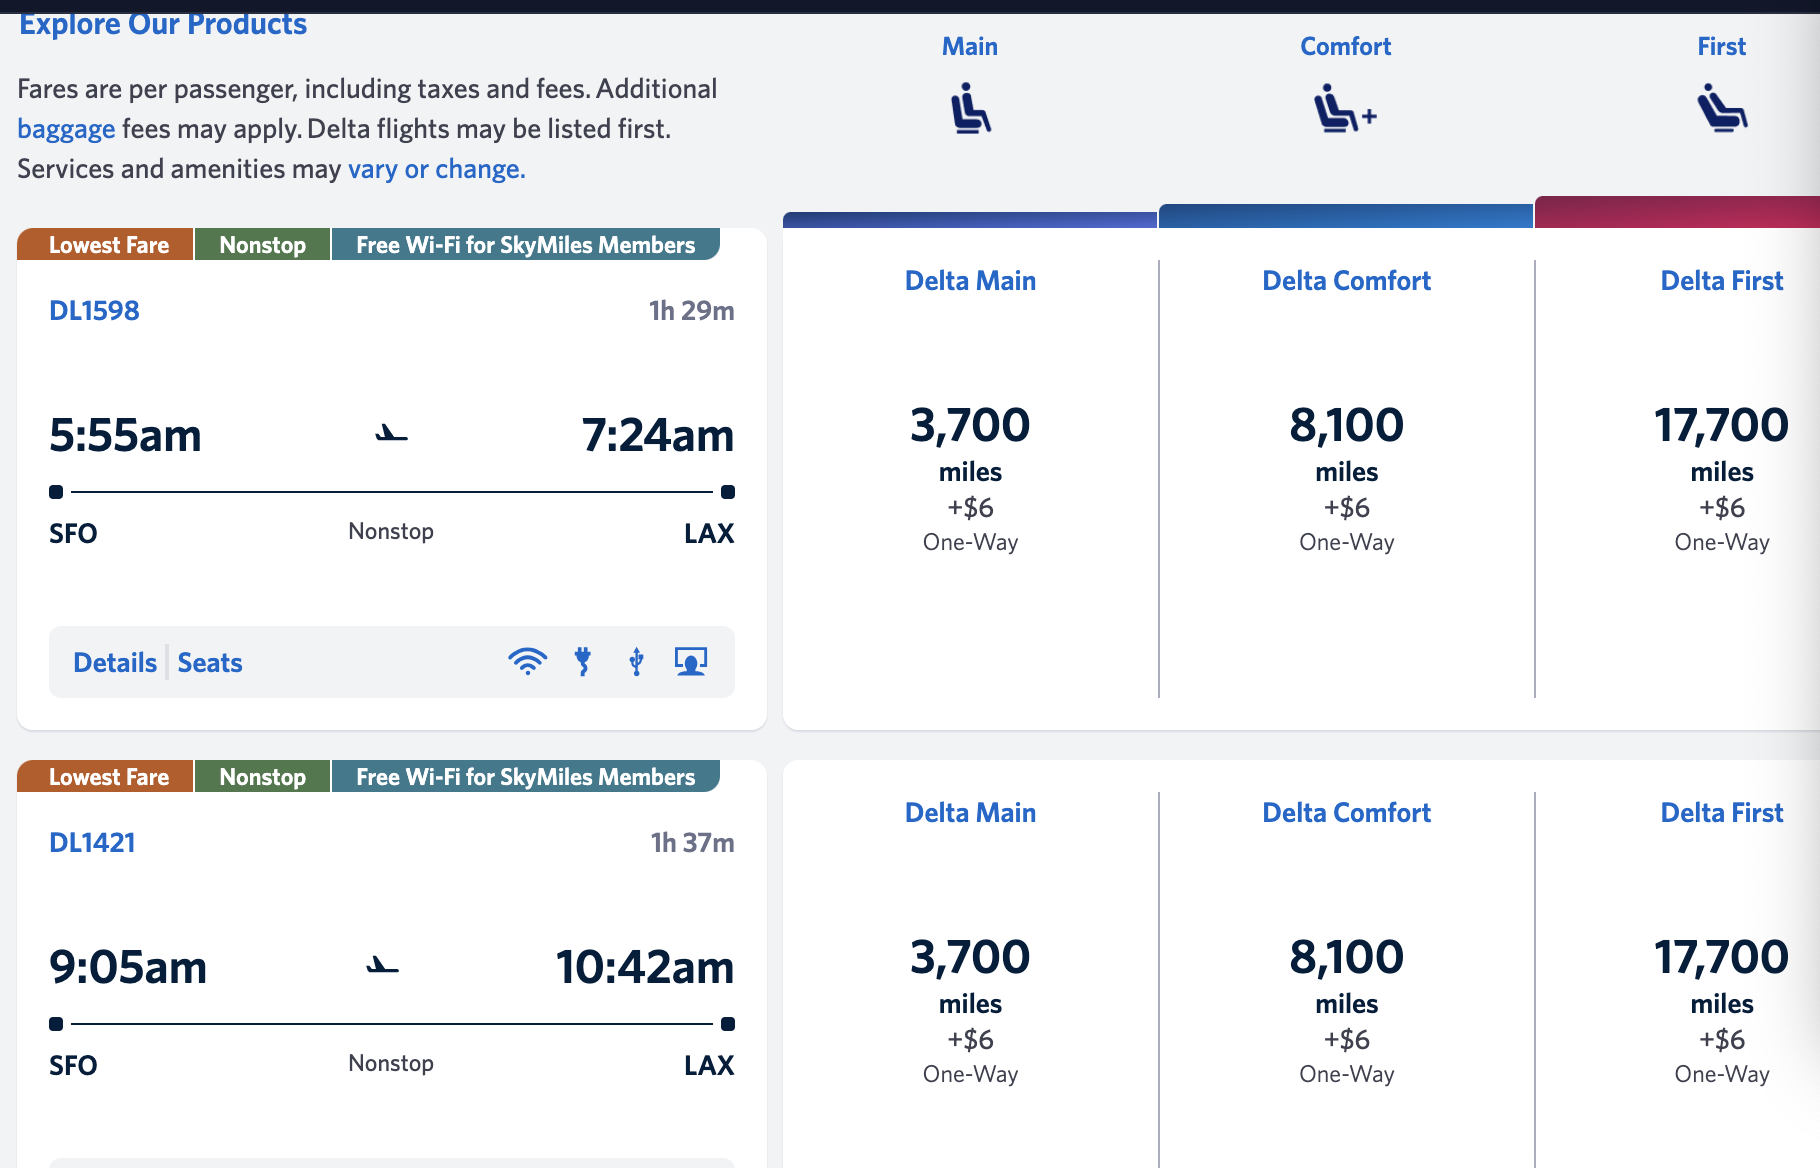The image size is (1820, 1168).
Task: Click the personal entertainment screen icon
Action: [691, 662]
